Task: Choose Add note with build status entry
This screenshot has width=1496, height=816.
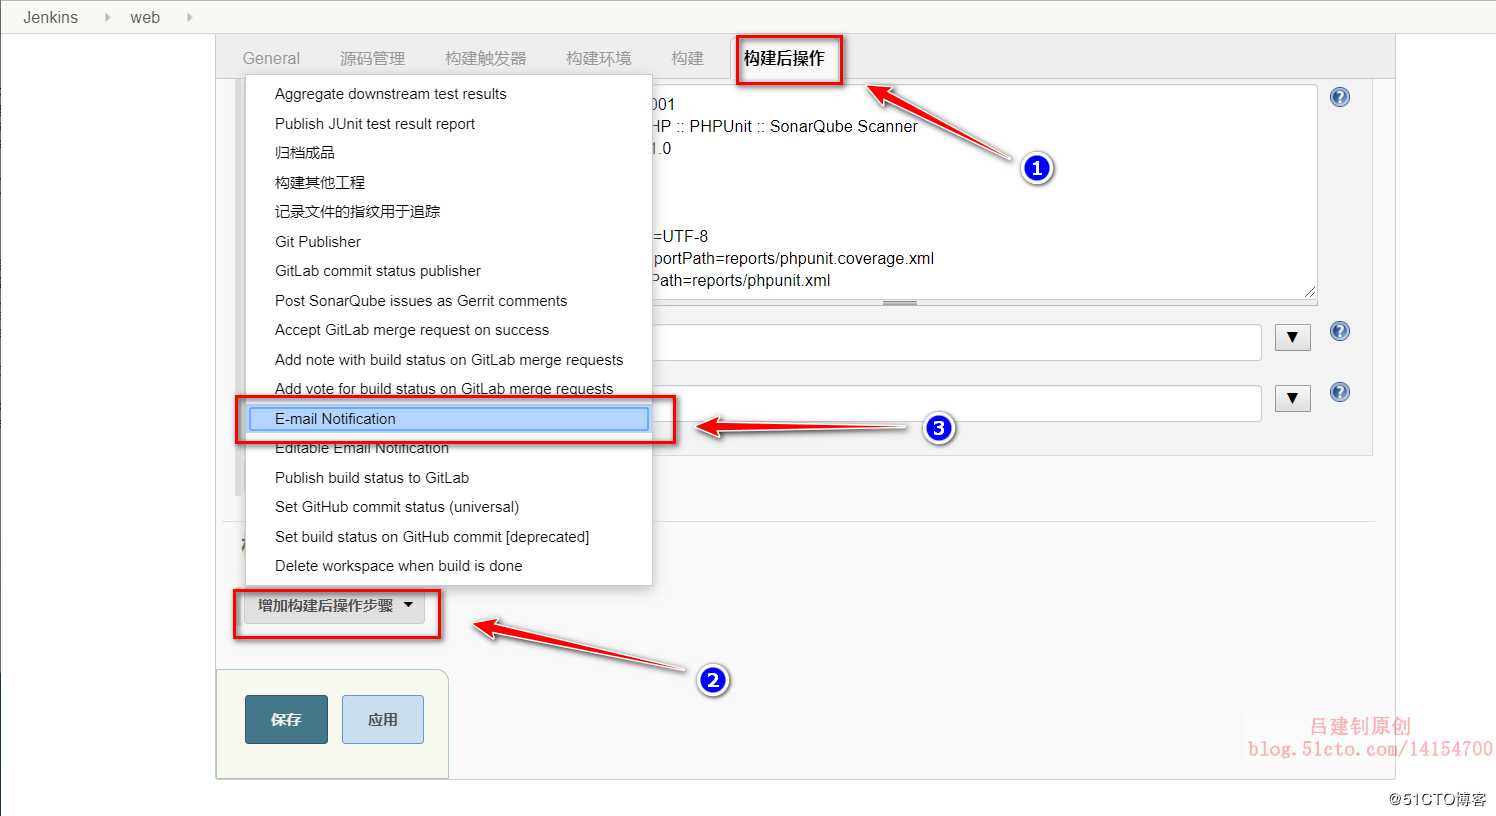Action: coord(448,360)
